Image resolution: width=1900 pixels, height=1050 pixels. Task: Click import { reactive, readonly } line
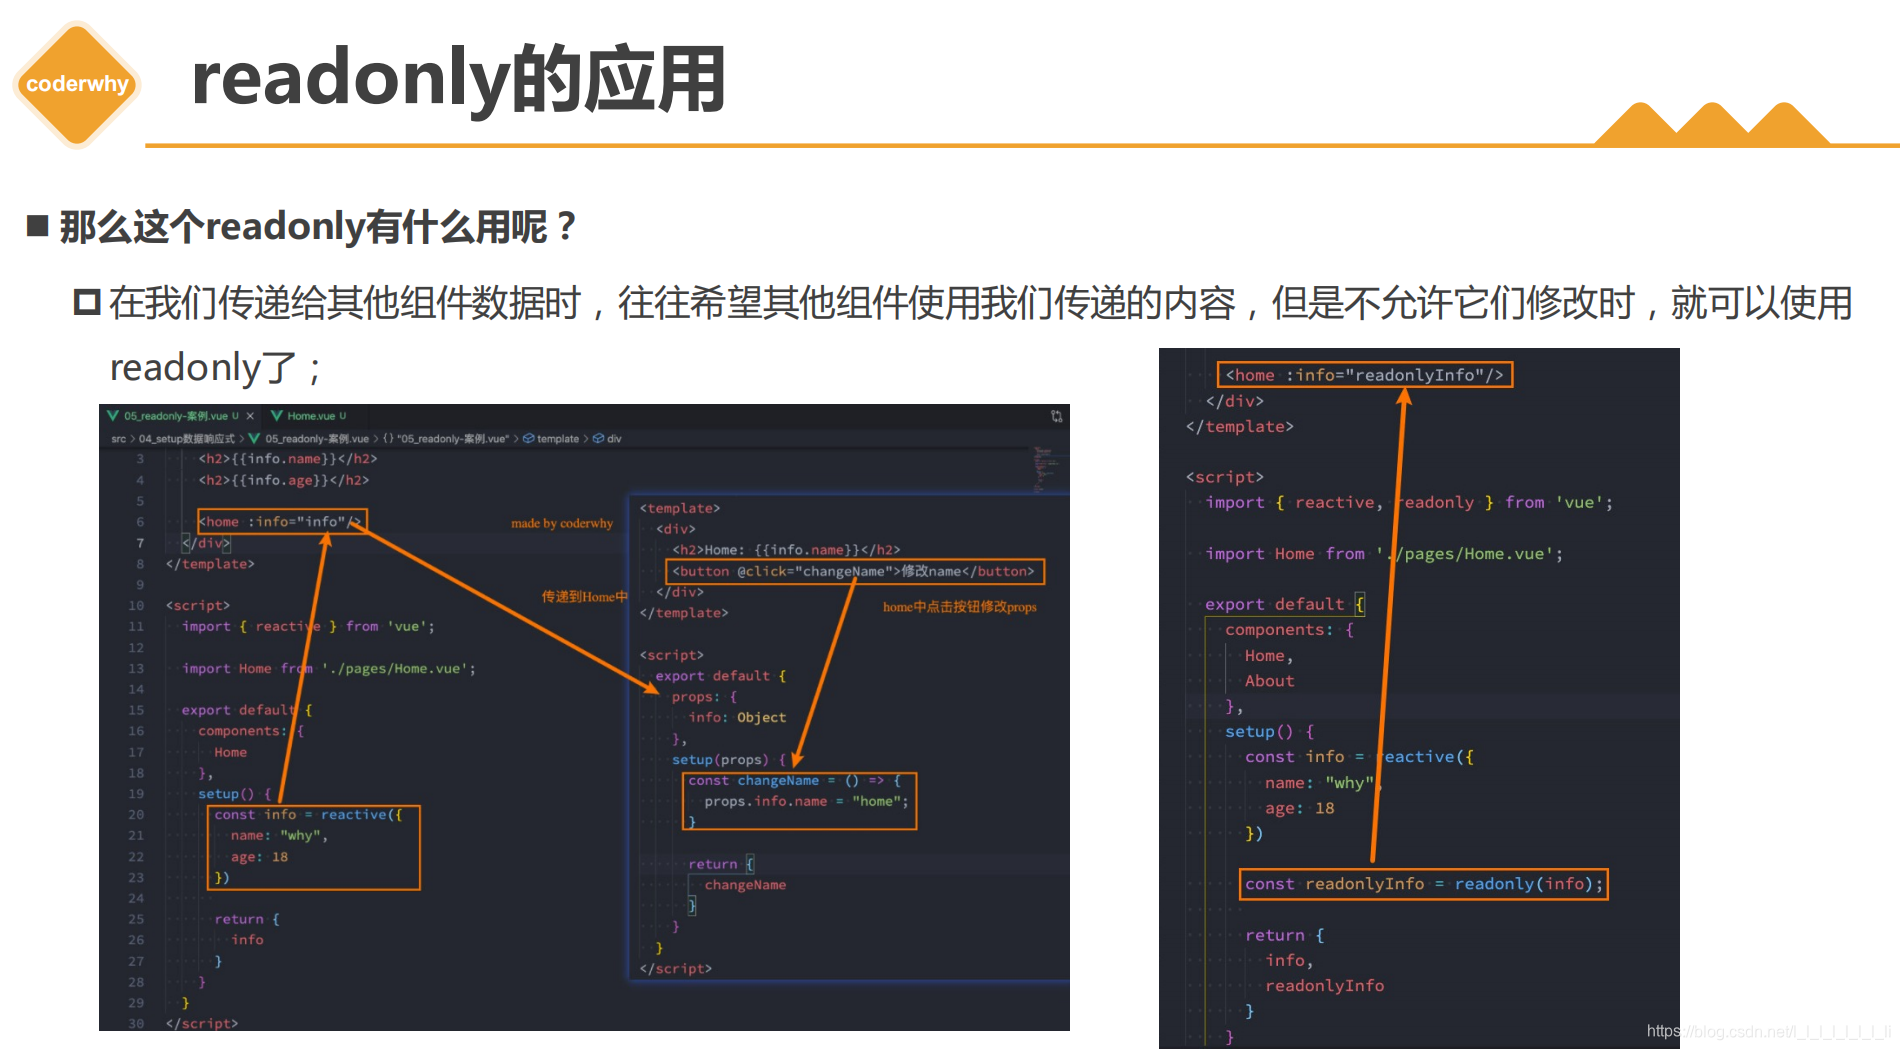(1409, 503)
